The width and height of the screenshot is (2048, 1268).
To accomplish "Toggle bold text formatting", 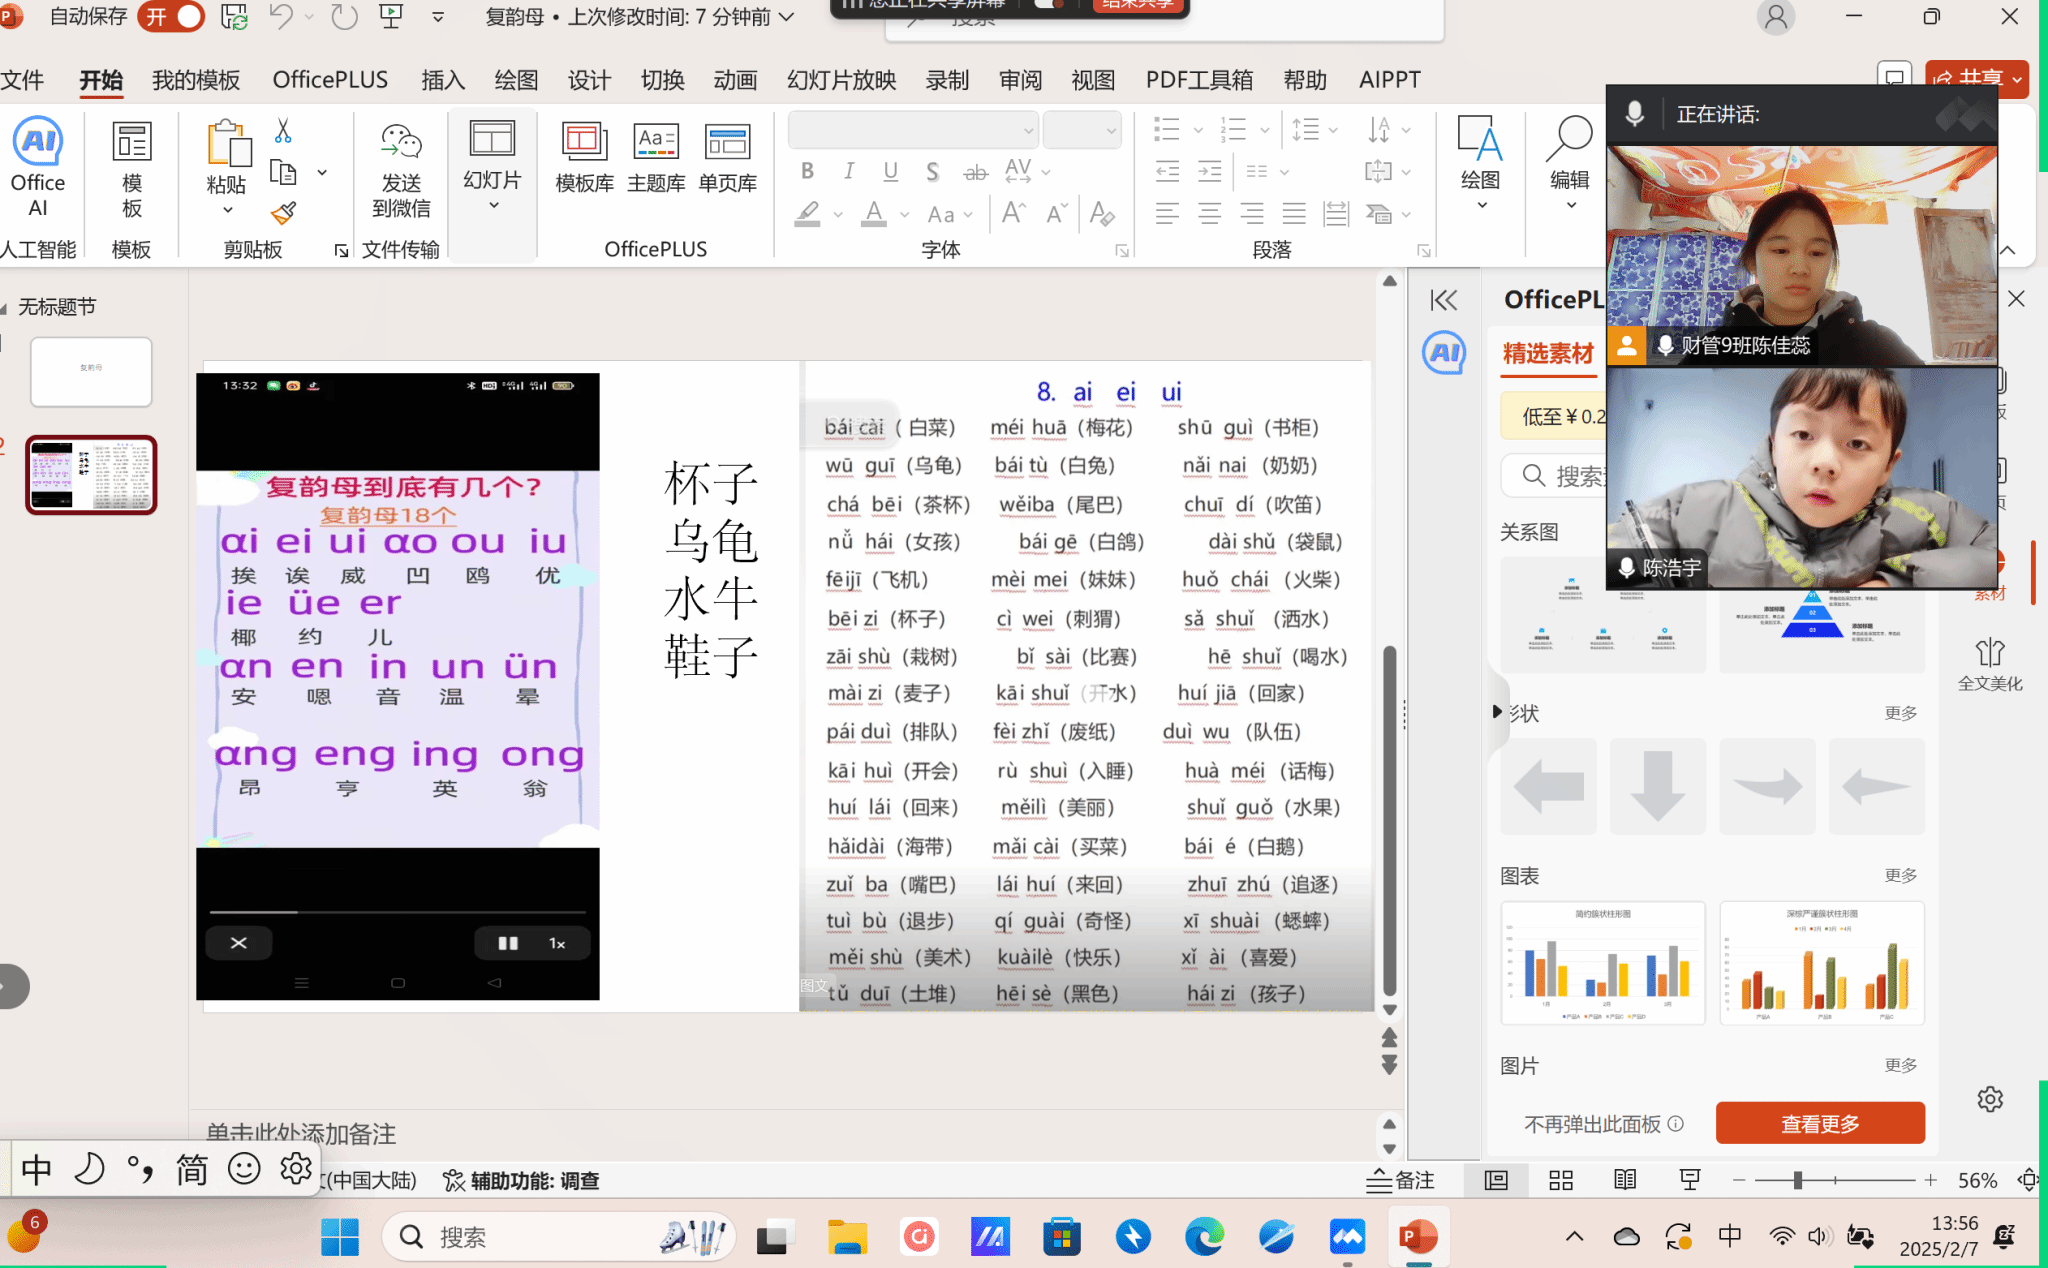I will pyautogui.click(x=807, y=171).
